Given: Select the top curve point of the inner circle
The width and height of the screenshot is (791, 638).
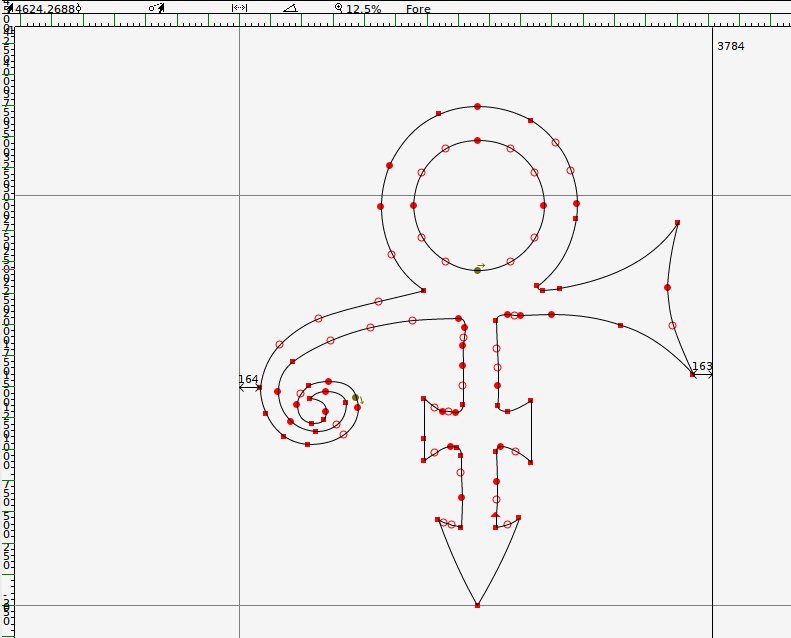Looking at the screenshot, I should [x=477, y=140].
